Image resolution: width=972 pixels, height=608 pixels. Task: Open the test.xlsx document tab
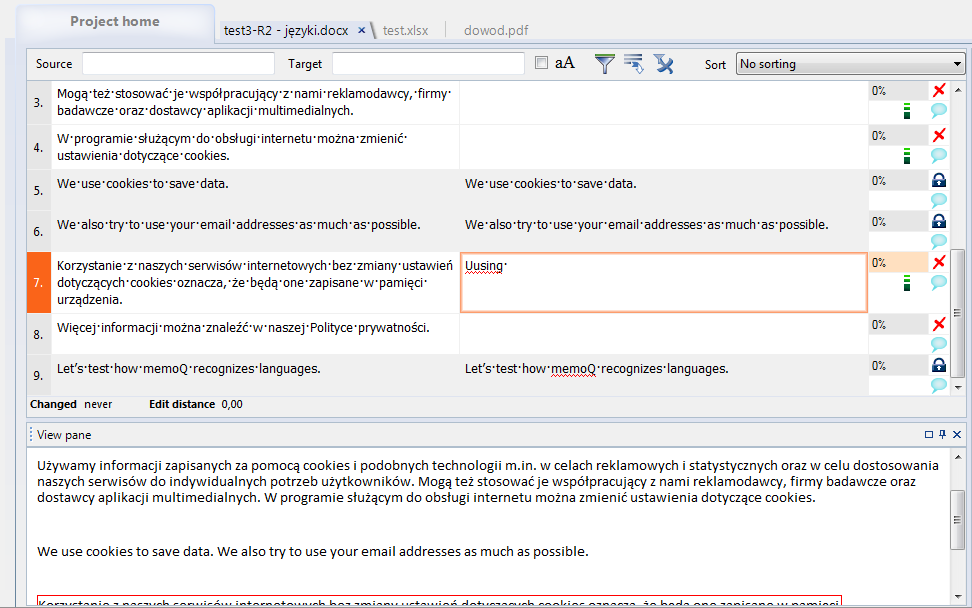click(406, 31)
